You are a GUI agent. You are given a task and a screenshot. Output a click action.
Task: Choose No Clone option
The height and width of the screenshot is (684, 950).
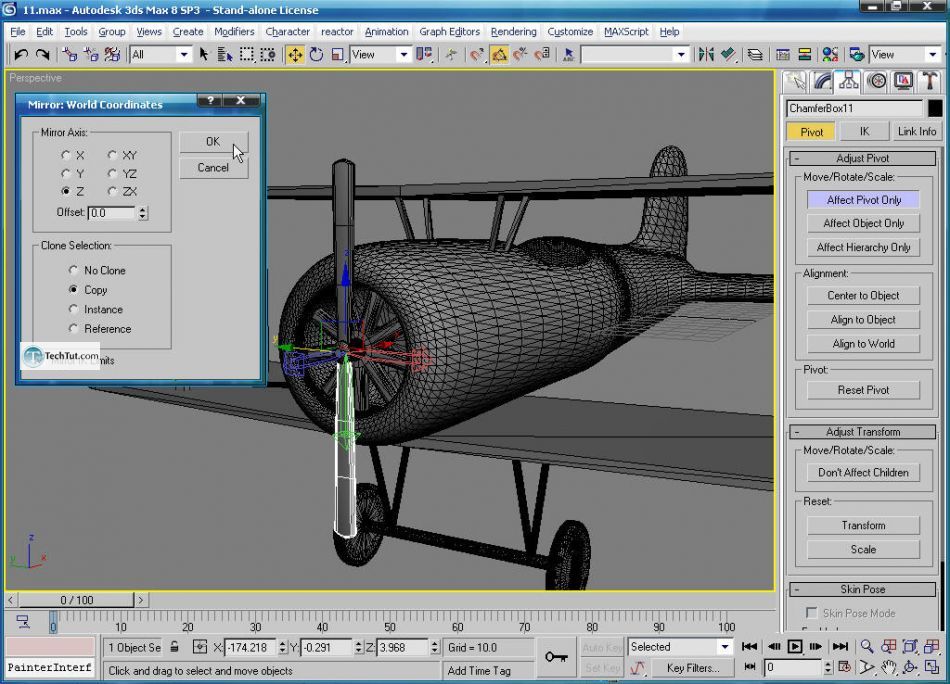(x=73, y=270)
